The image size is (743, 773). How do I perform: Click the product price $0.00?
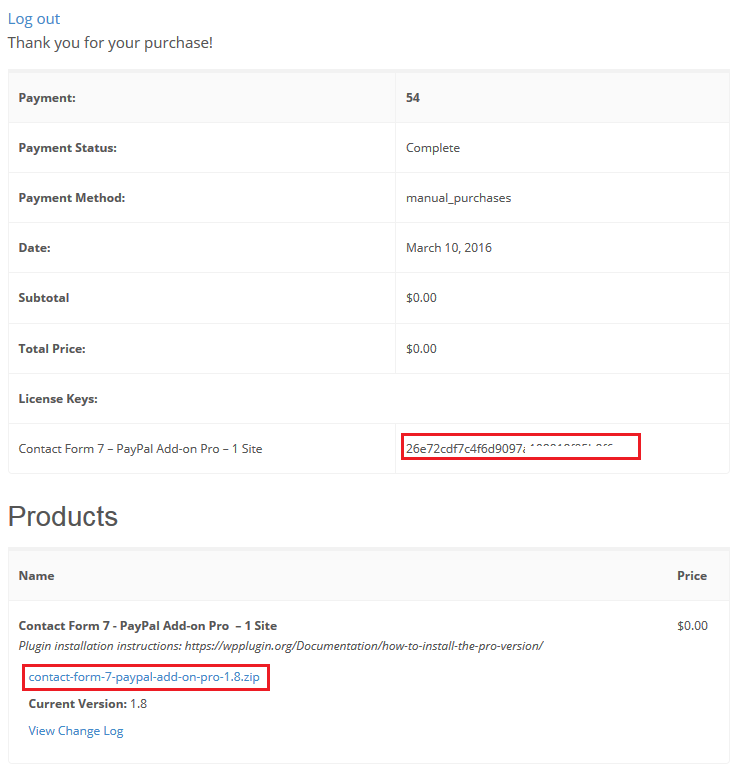(x=692, y=626)
